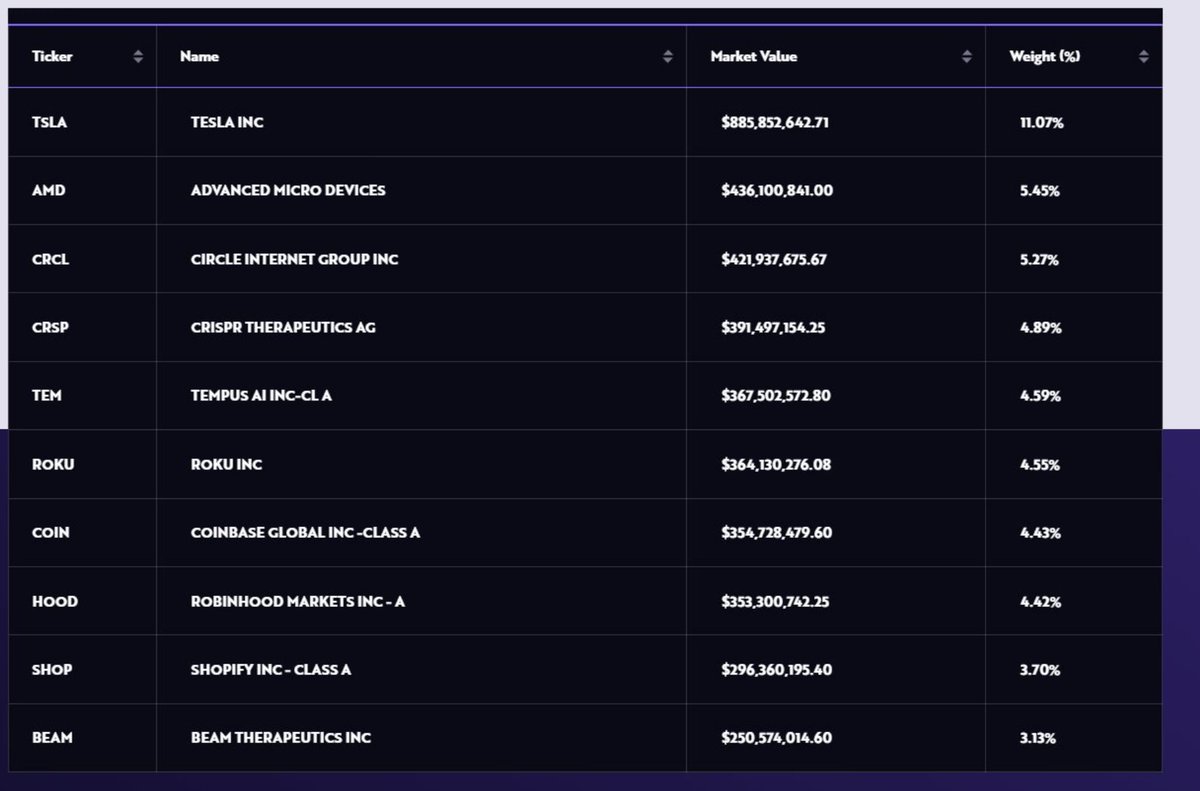Click the 3.70% weight value
The image size is (1200, 791).
[1040, 669]
